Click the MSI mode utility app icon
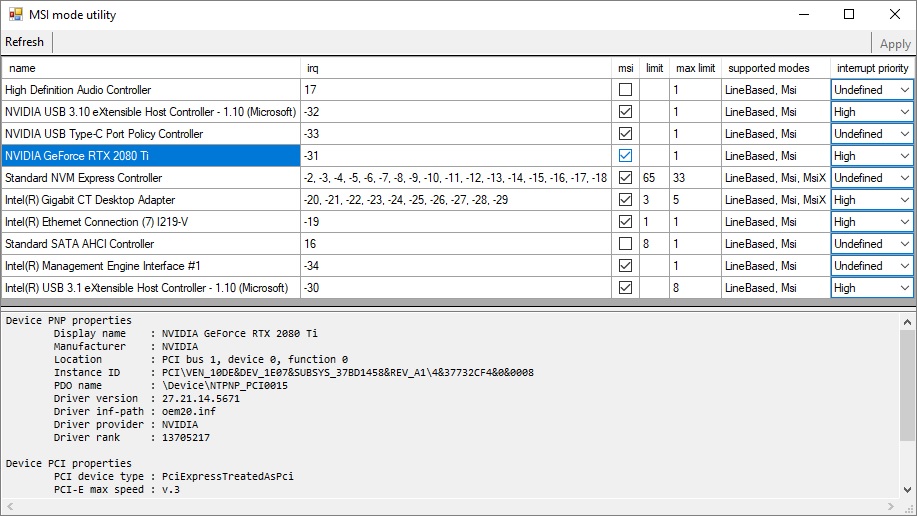917x516 pixels. (x=16, y=15)
